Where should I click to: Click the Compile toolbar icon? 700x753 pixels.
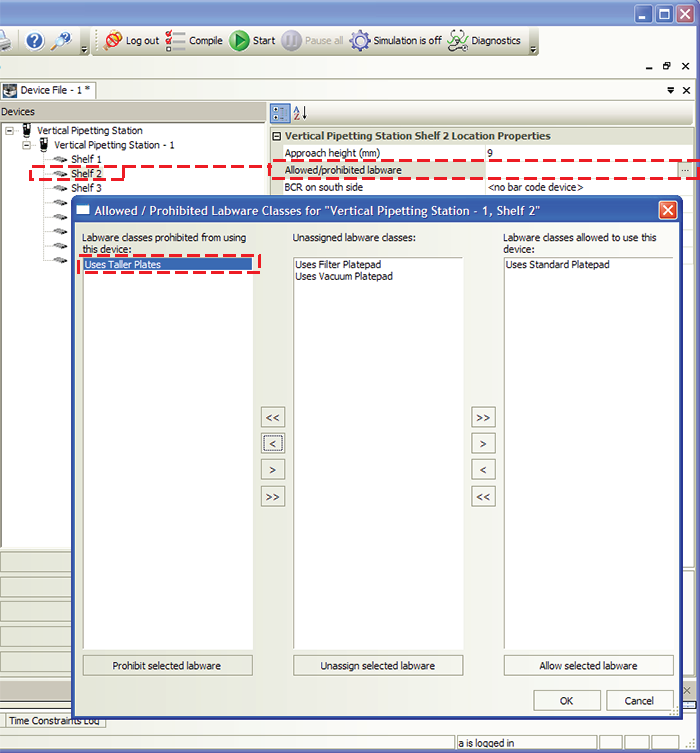pos(176,41)
